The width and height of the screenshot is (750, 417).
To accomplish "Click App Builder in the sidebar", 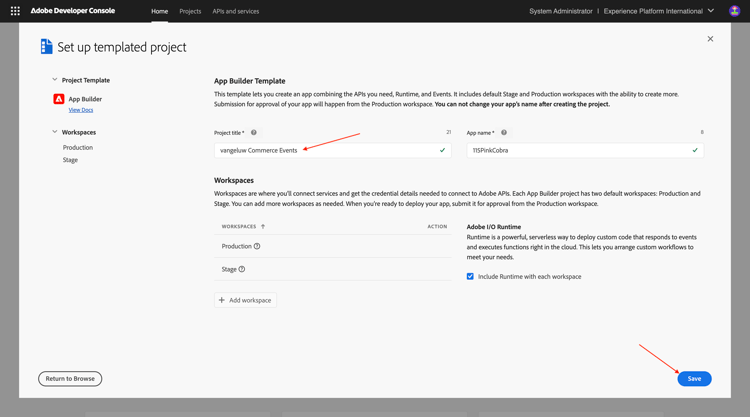I will pos(85,99).
